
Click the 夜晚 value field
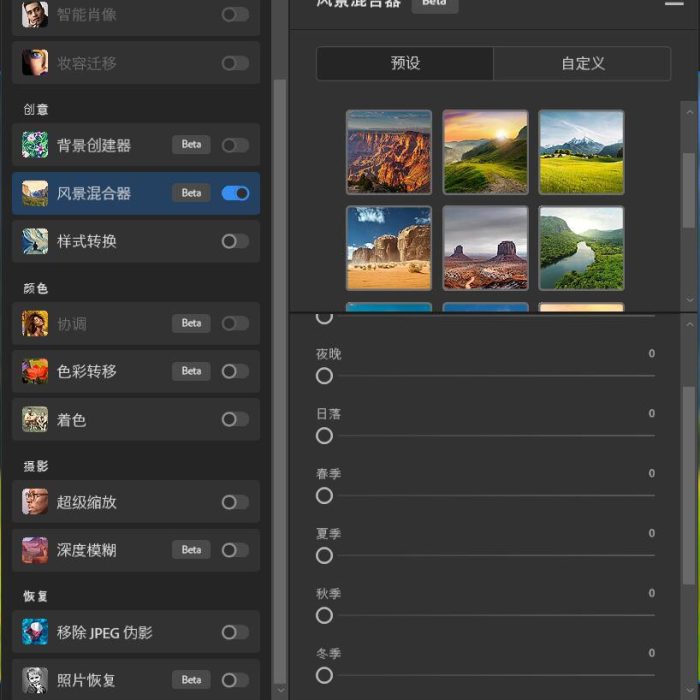click(651, 354)
